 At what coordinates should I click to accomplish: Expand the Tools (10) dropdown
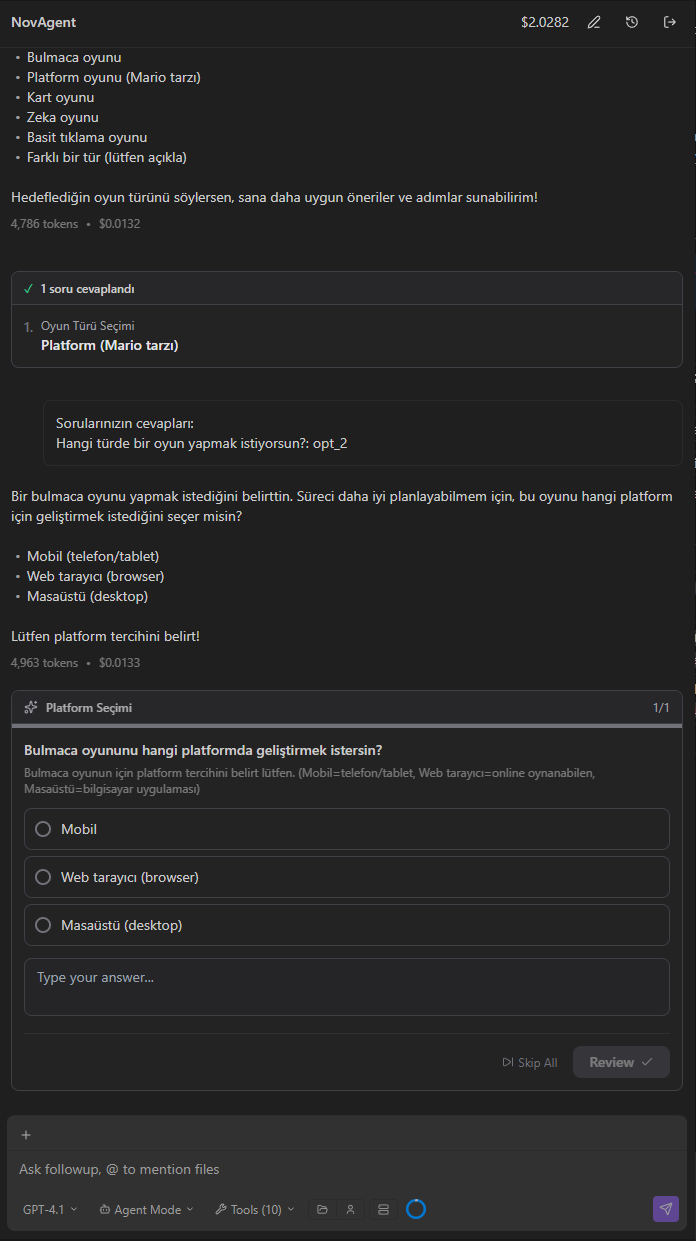pyautogui.click(x=255, y=1209)
